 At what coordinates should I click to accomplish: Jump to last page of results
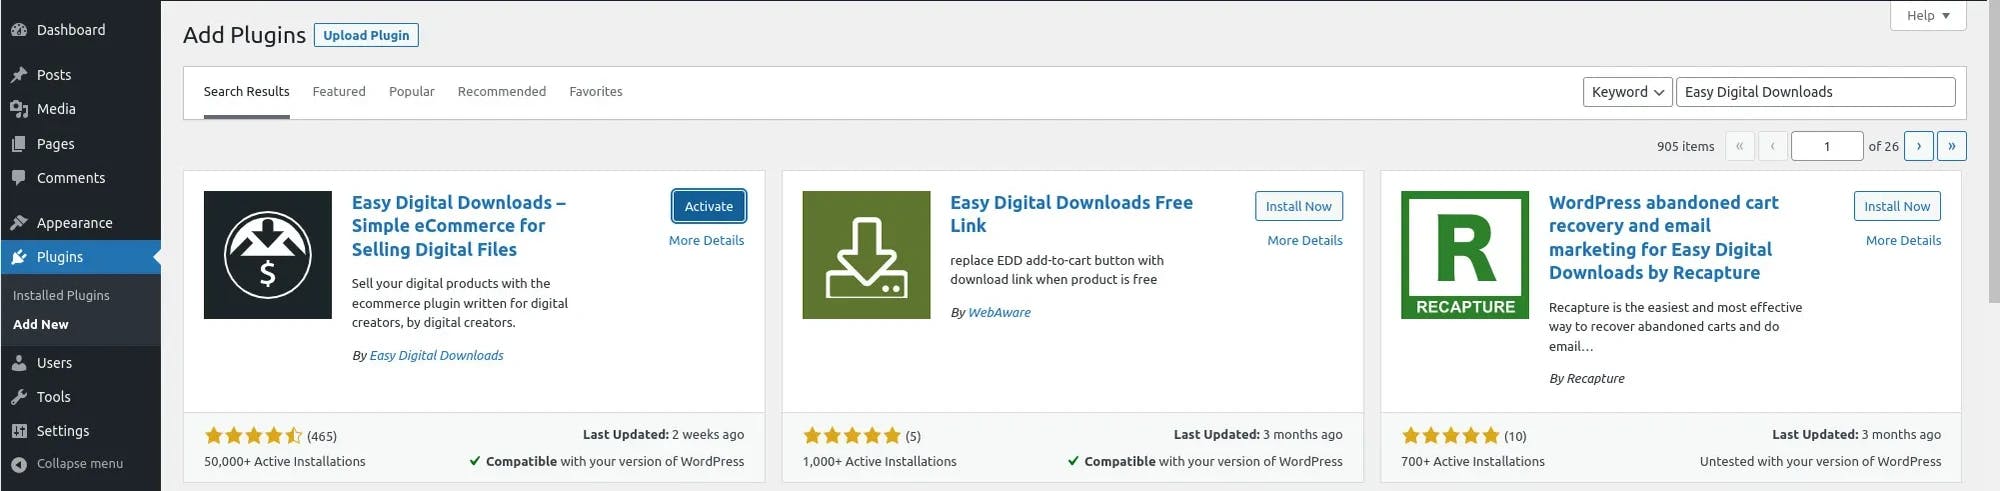click(1951, 146)
